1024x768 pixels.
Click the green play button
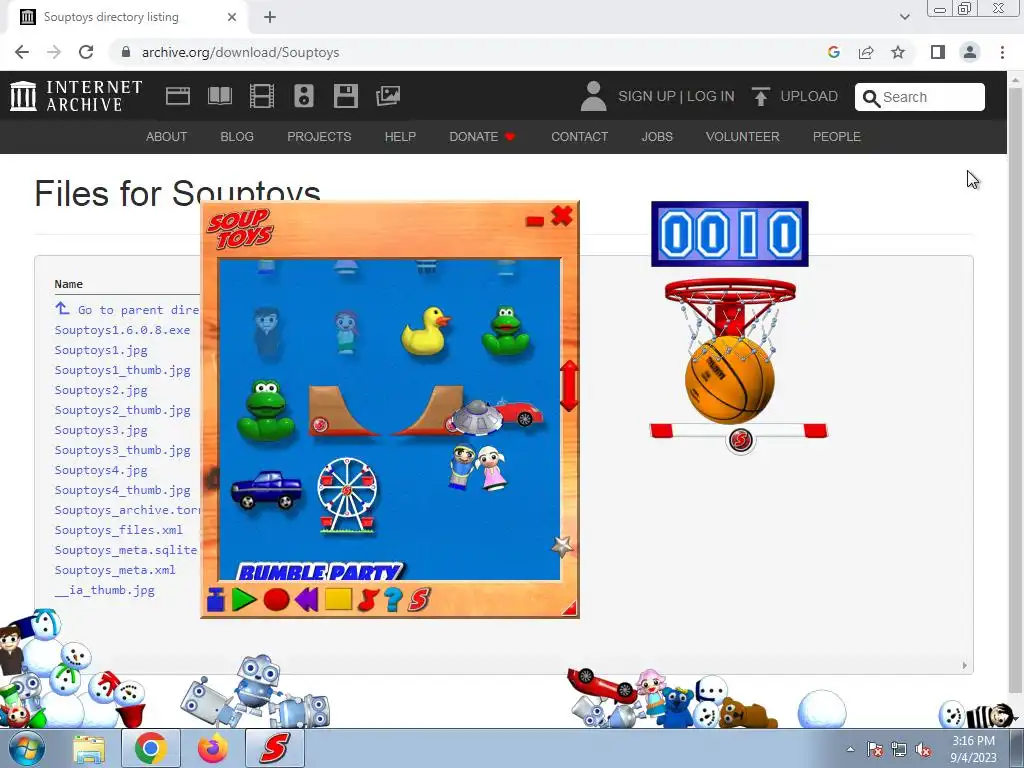[244, 600]
